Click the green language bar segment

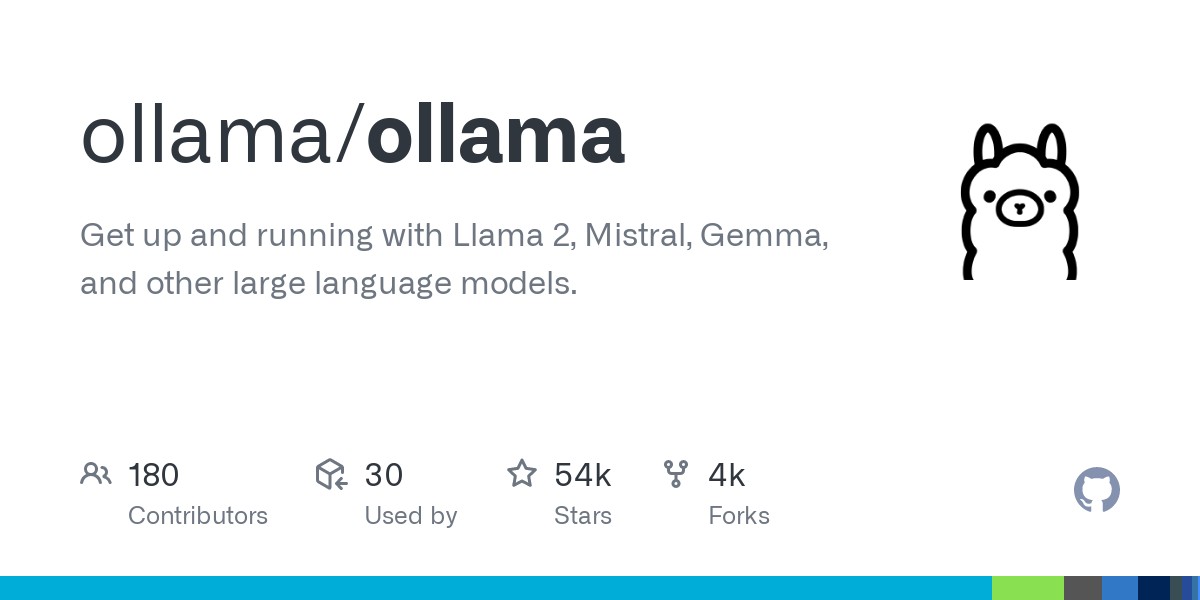click(x=1028, y=588)
